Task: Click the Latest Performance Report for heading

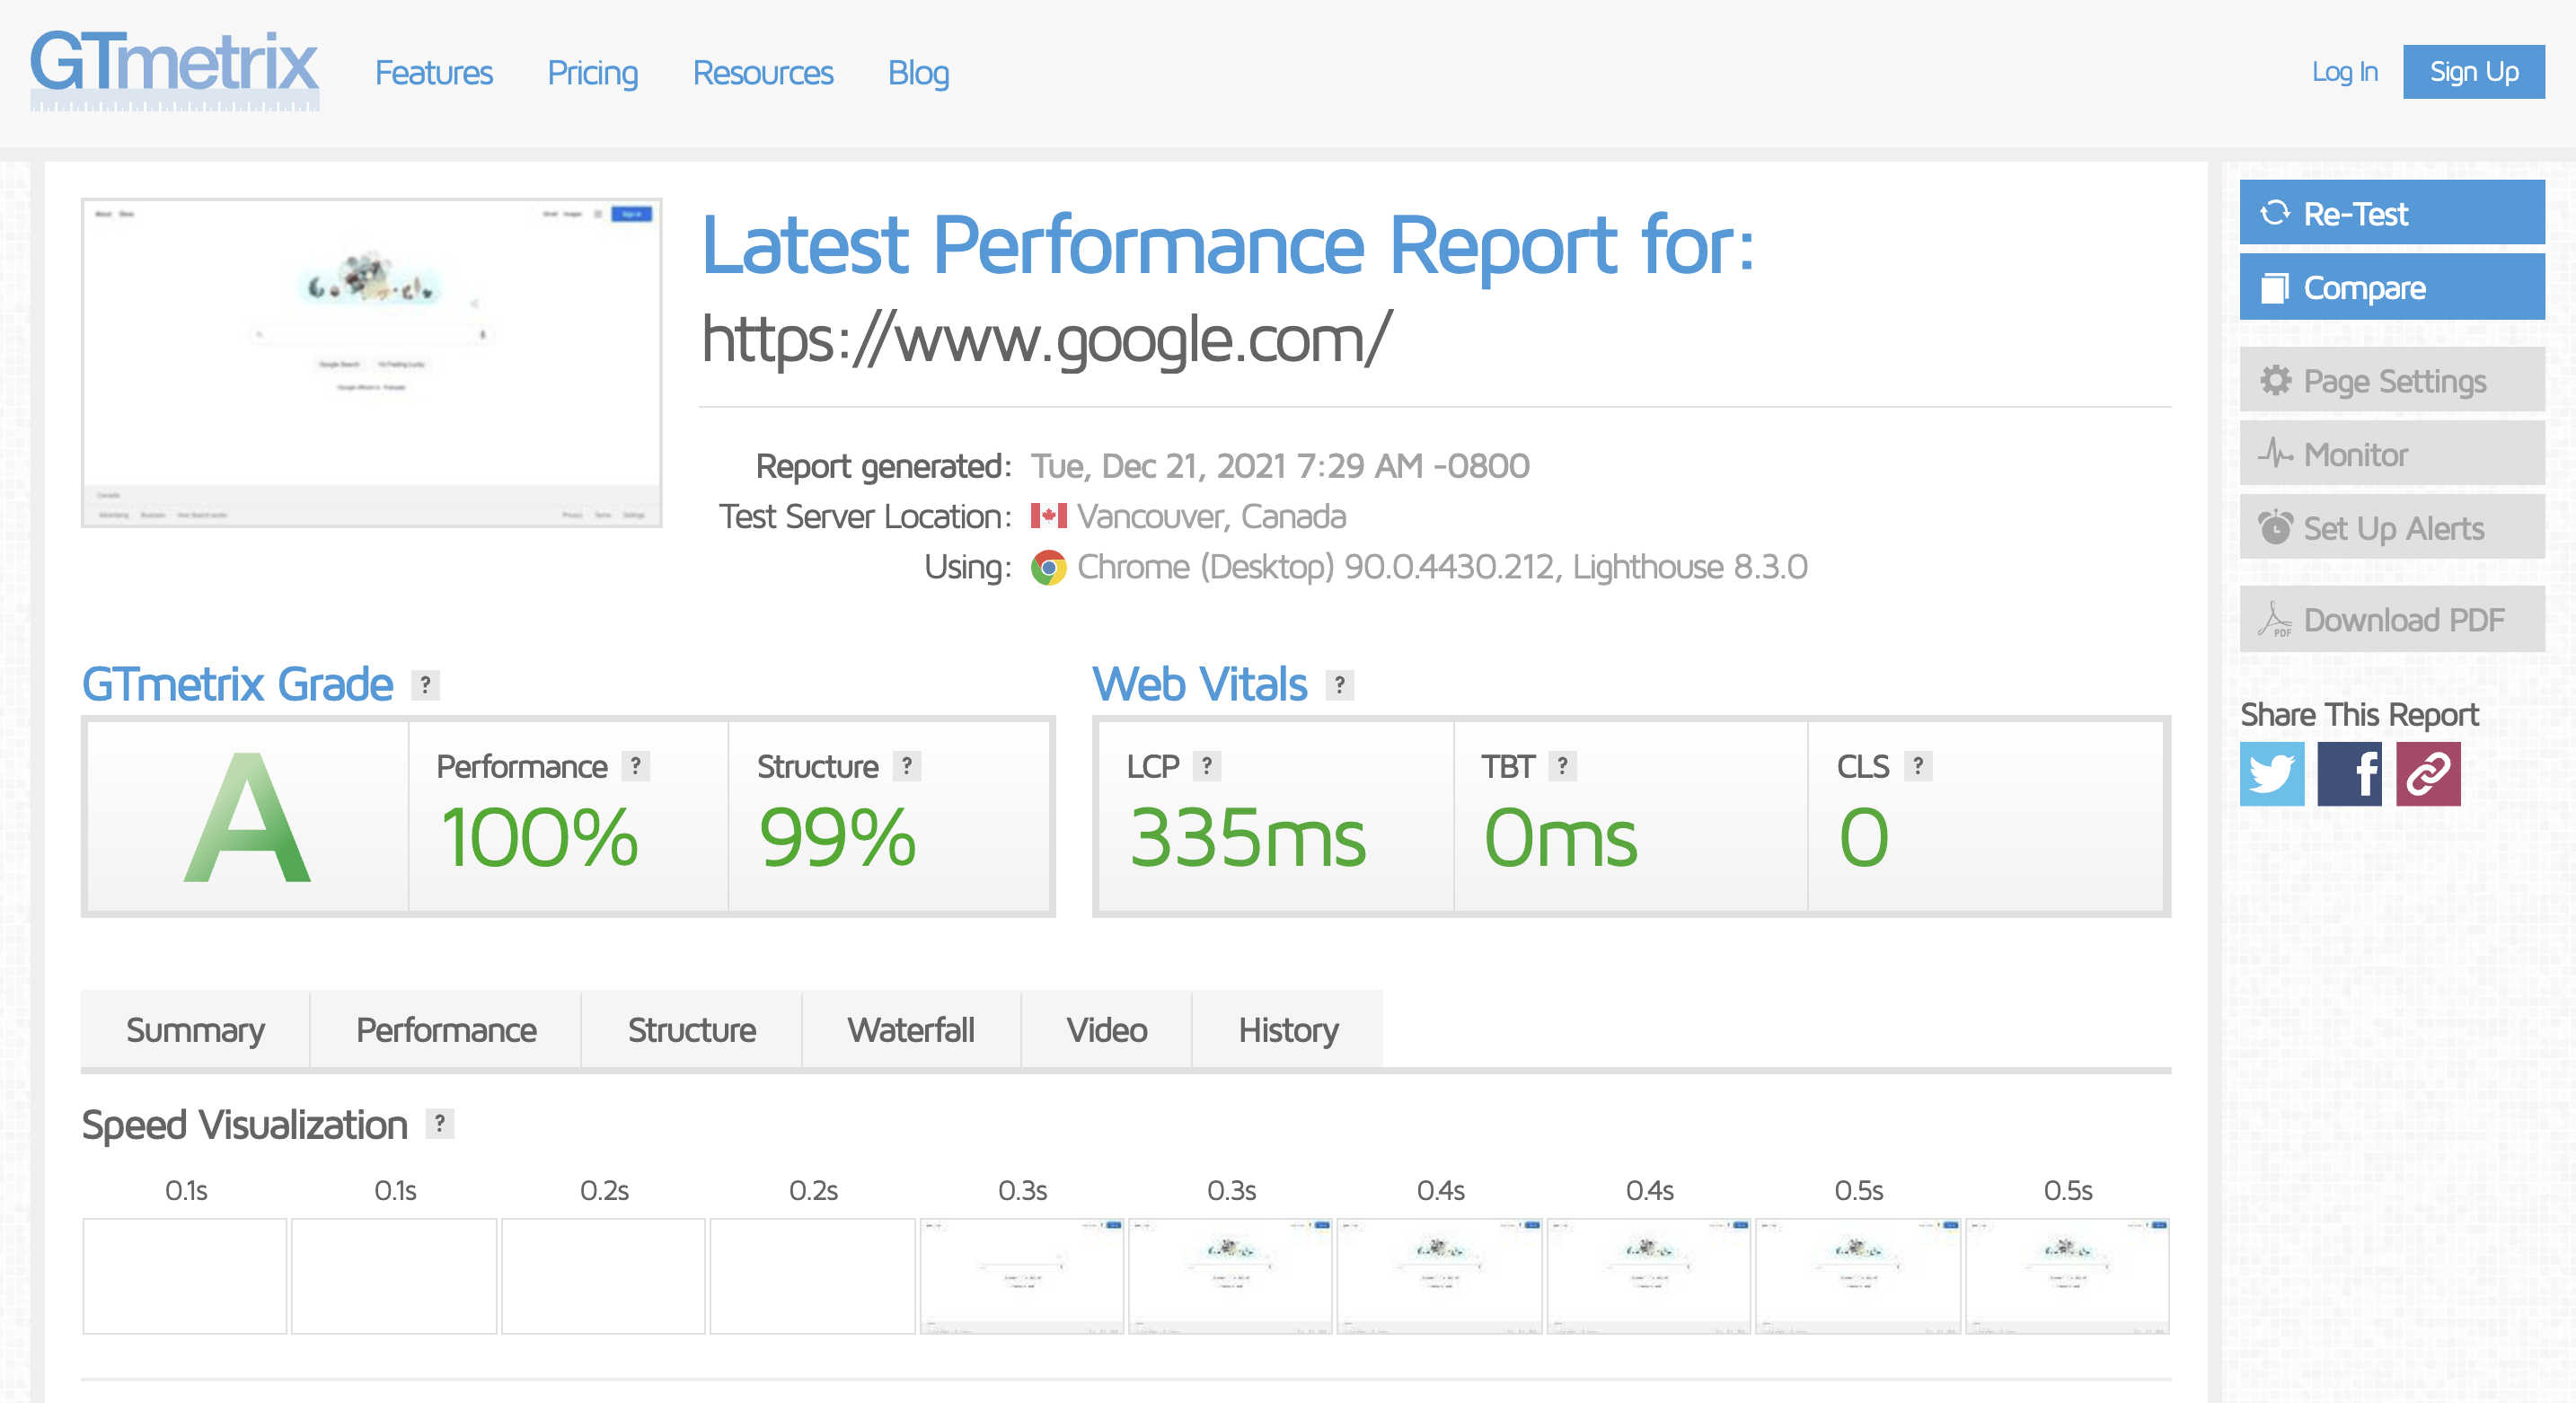Action: pyautogui.click(x=1228, y=246)
